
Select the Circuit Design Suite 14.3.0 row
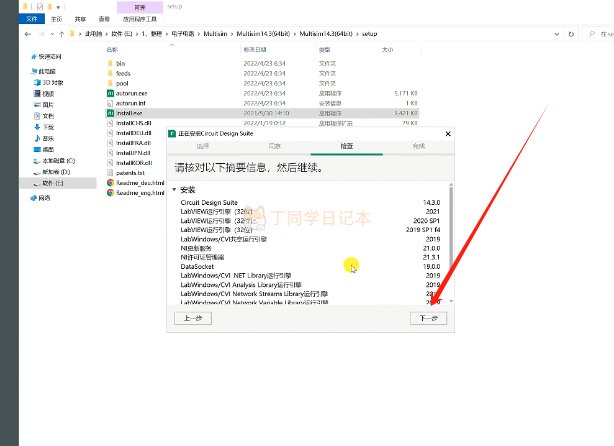(310, 202)
